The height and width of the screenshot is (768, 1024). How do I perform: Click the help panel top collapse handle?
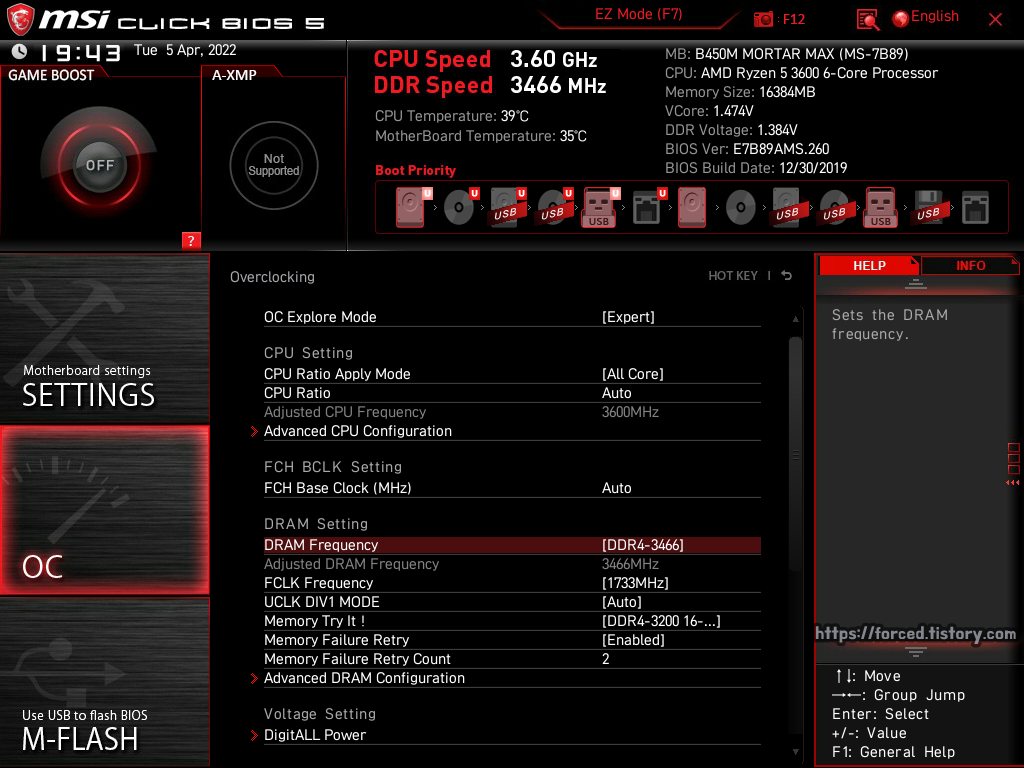pyautogui.click(x=916, y=283)
